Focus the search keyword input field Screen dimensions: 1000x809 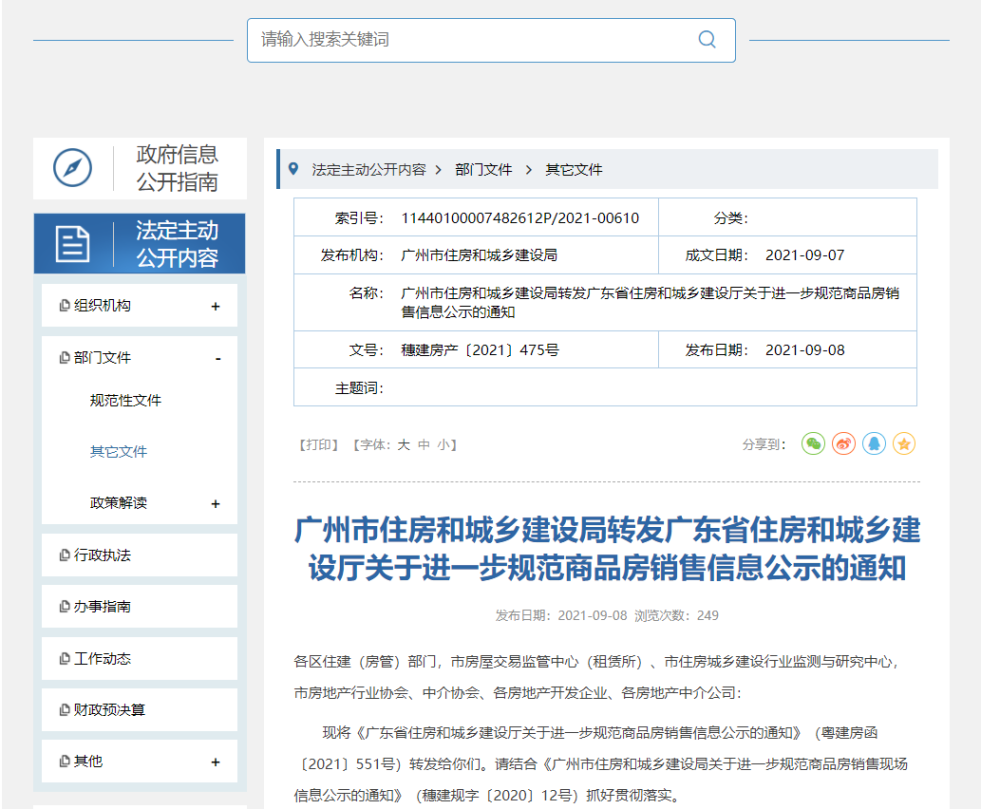pos(491,40)
